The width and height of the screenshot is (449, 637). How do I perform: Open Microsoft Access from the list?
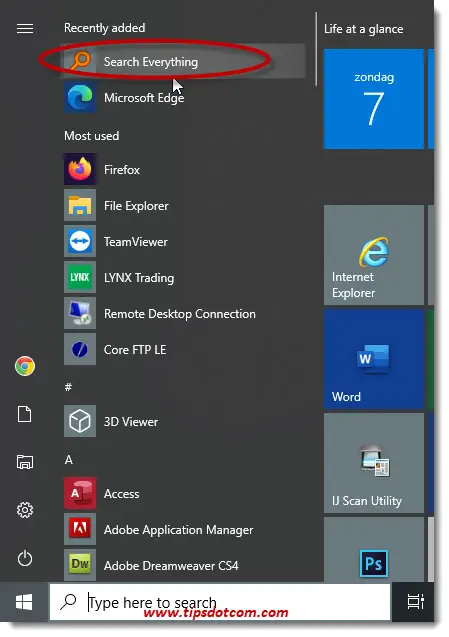click(x=183, y=494)
